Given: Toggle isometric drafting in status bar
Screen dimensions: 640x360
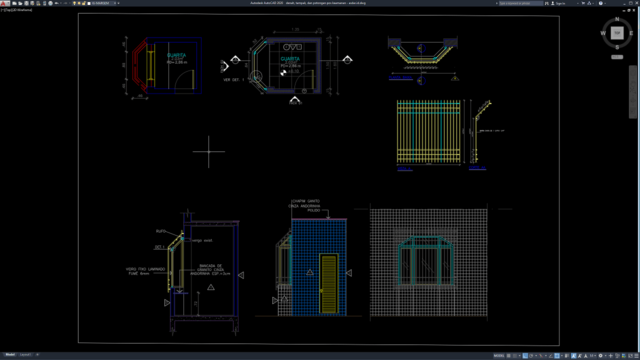Looking at the screenshot, I should [541, 356].
